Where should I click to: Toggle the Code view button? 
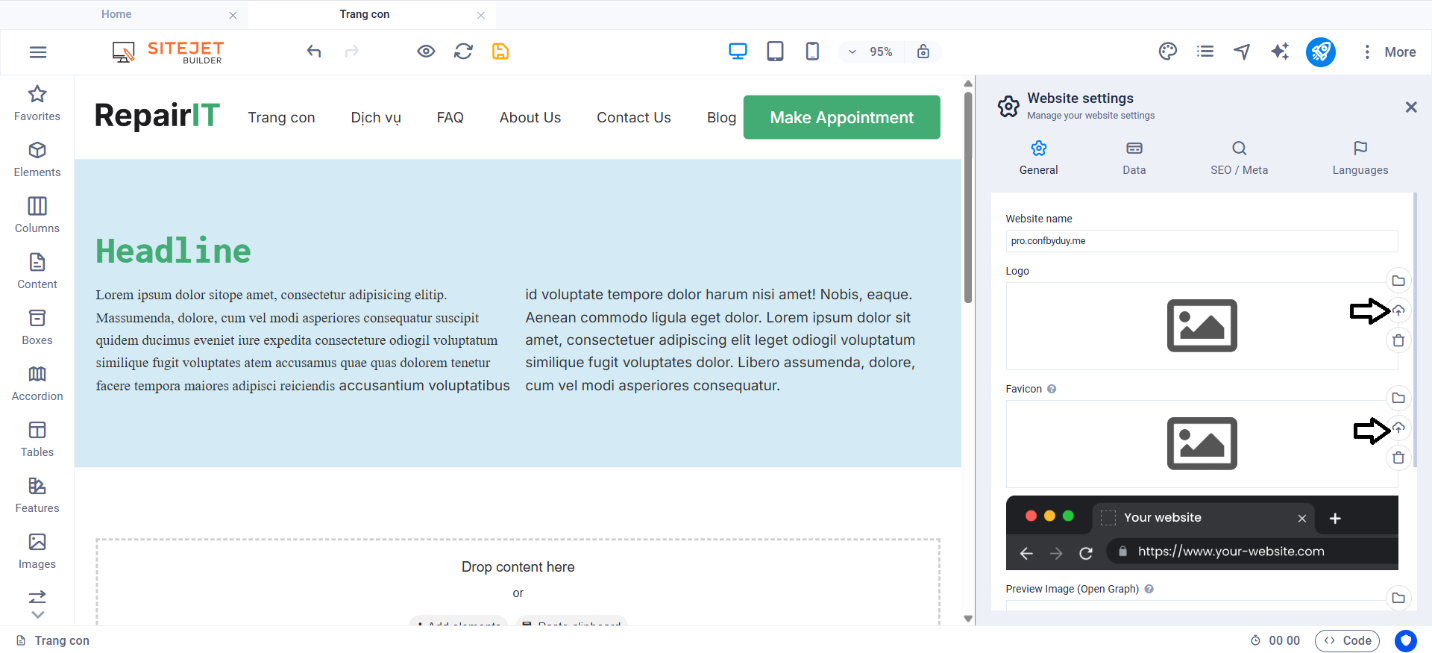click(1347, 641)
